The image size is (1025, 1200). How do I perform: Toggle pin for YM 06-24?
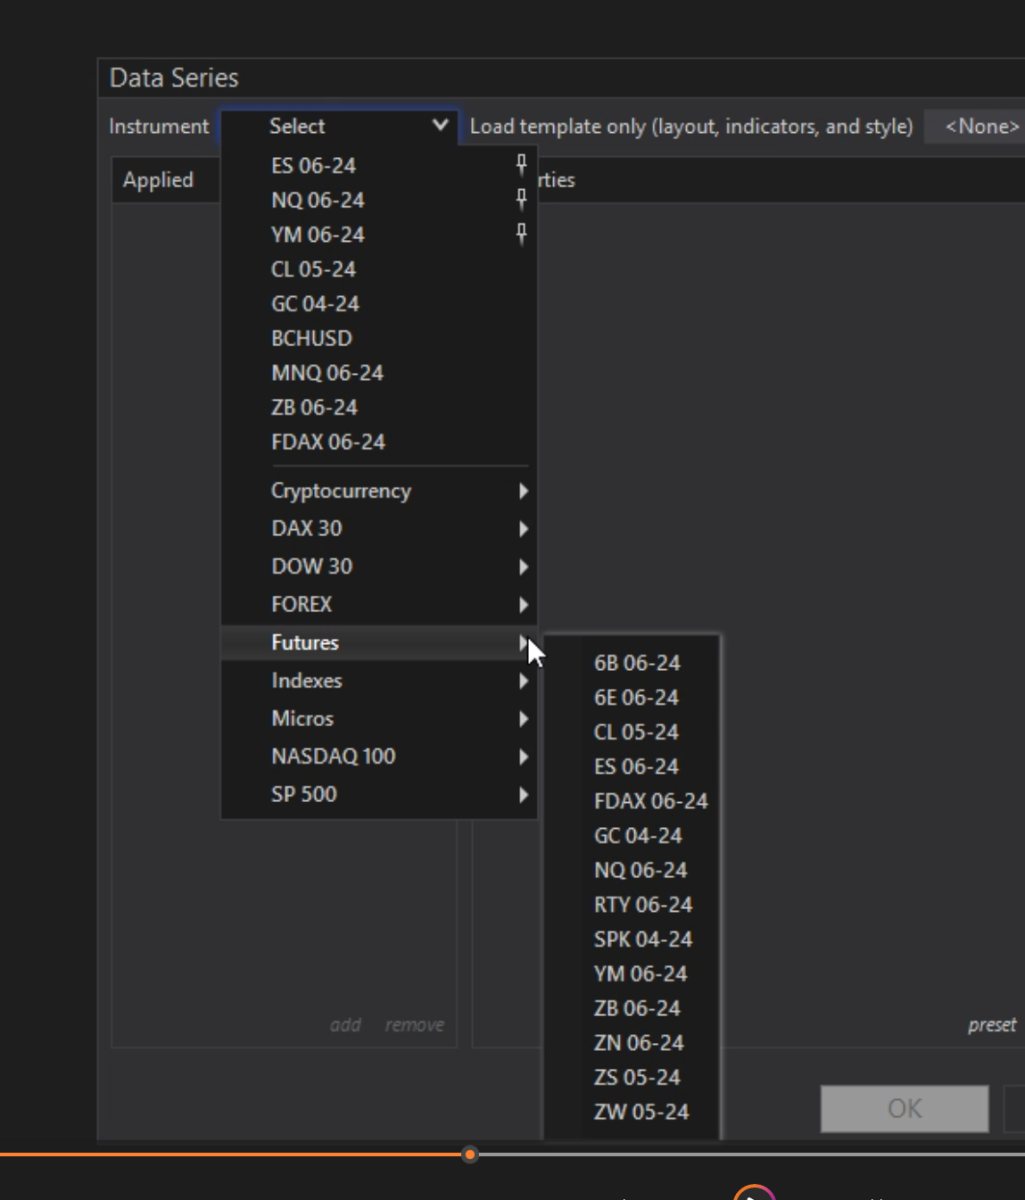[x=521, y=234]
